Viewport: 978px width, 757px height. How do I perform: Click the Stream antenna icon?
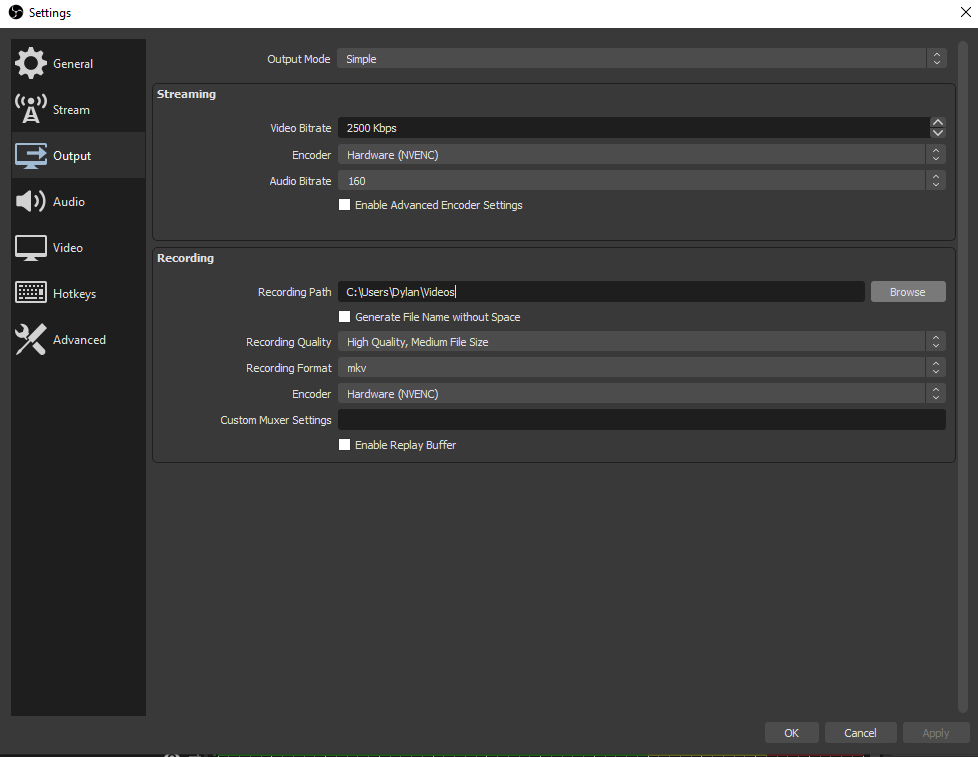click(31, 109)
